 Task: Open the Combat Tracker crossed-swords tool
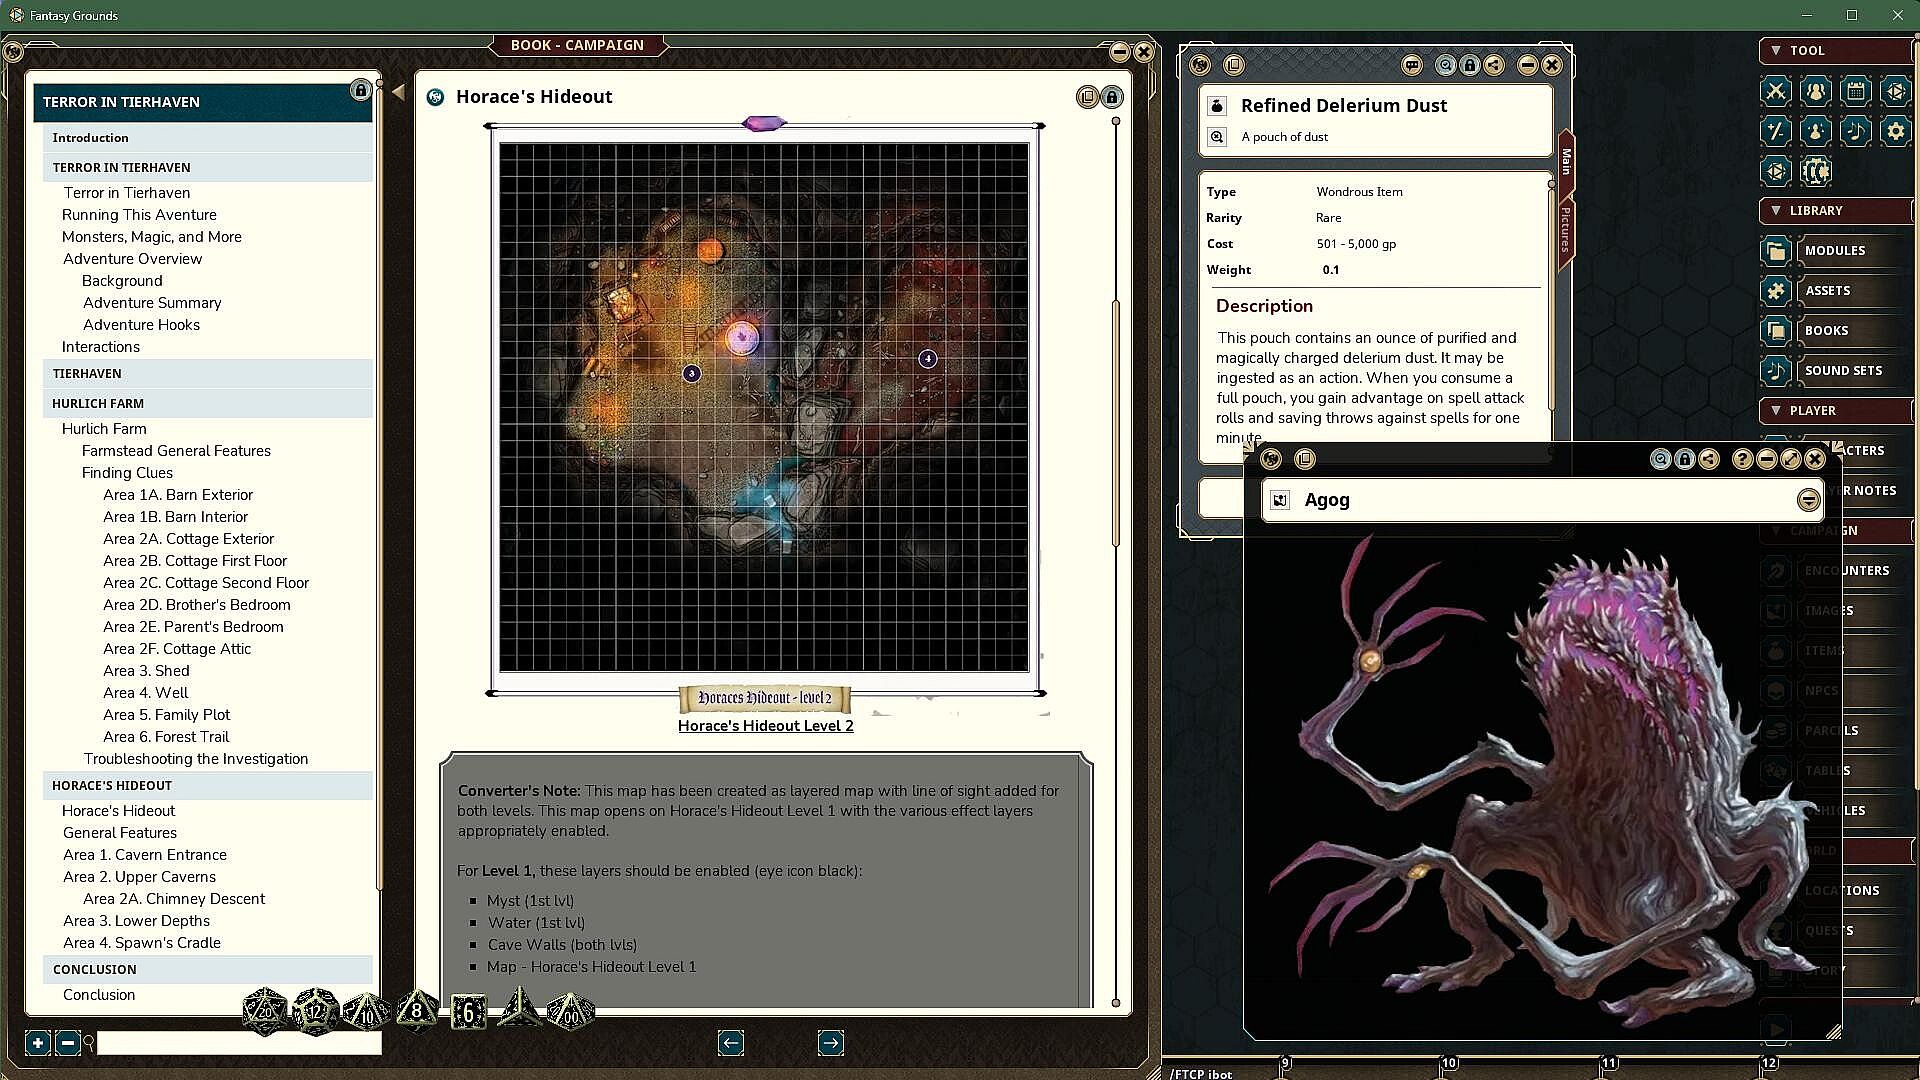click(x=1775, y=92)
